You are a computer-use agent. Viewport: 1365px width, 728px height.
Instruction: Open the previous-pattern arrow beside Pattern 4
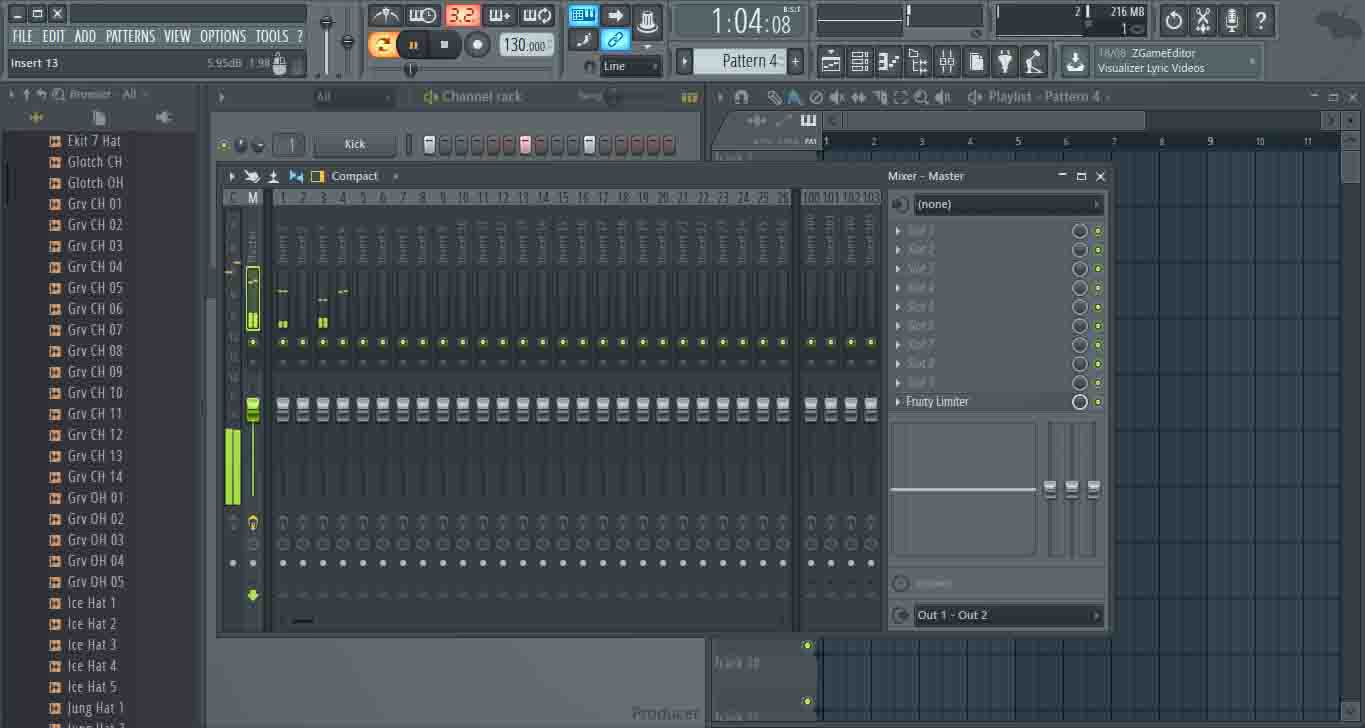click(684, 61)
